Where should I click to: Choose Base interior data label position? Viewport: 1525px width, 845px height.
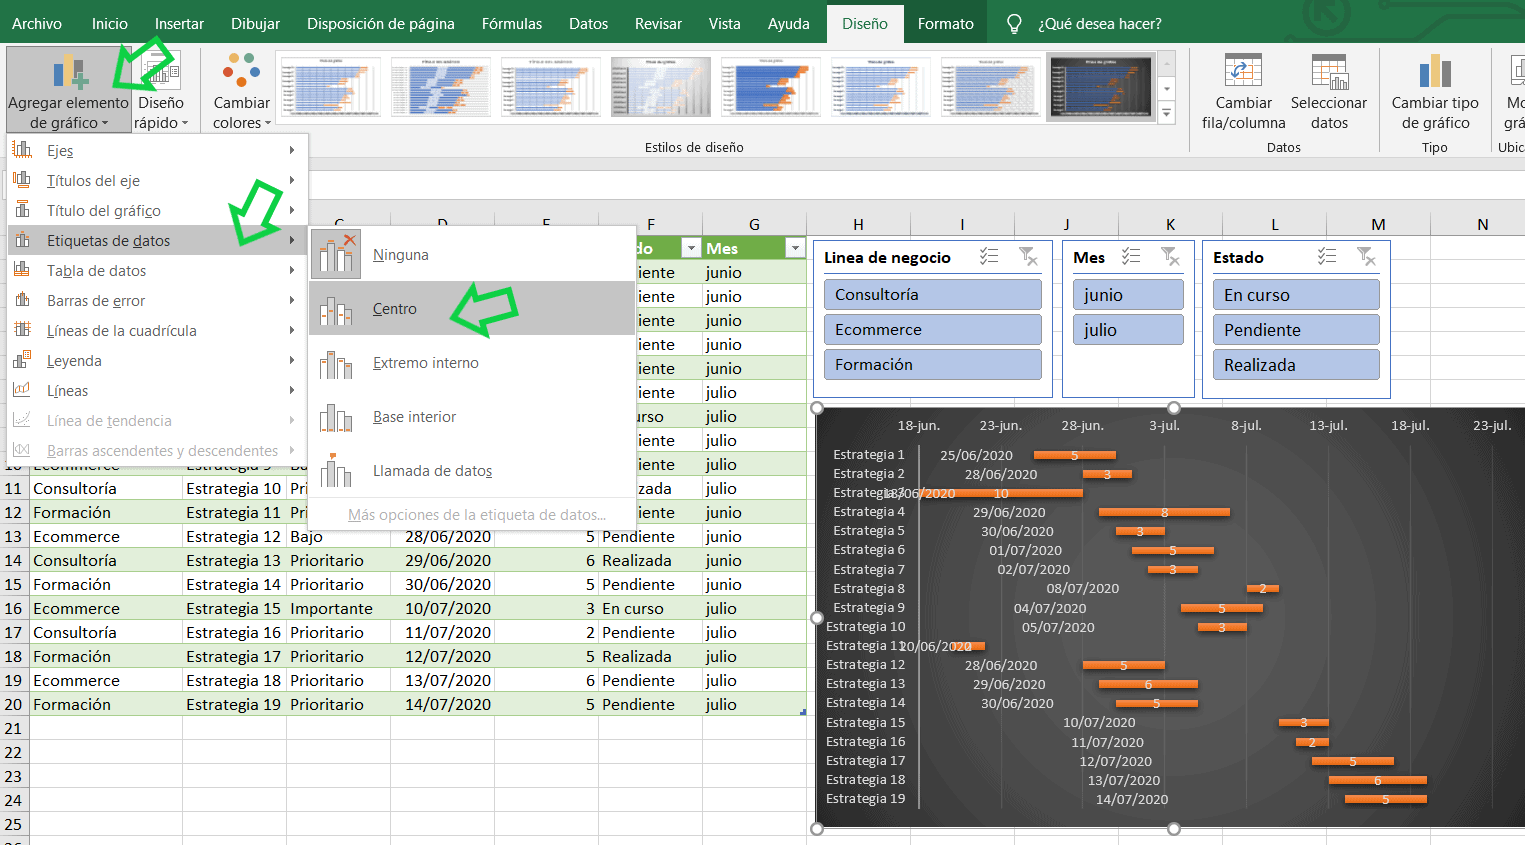point(472,417)
